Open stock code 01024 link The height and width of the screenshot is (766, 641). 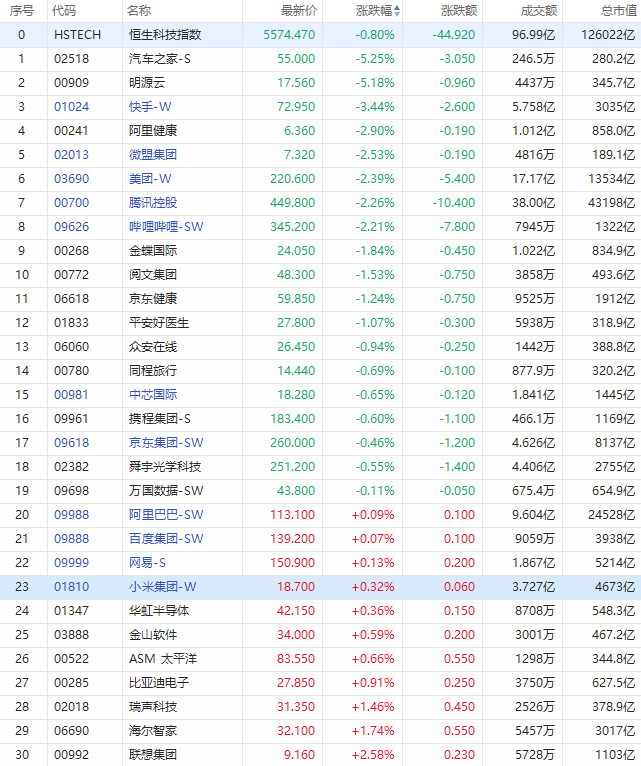coord(72,106)
